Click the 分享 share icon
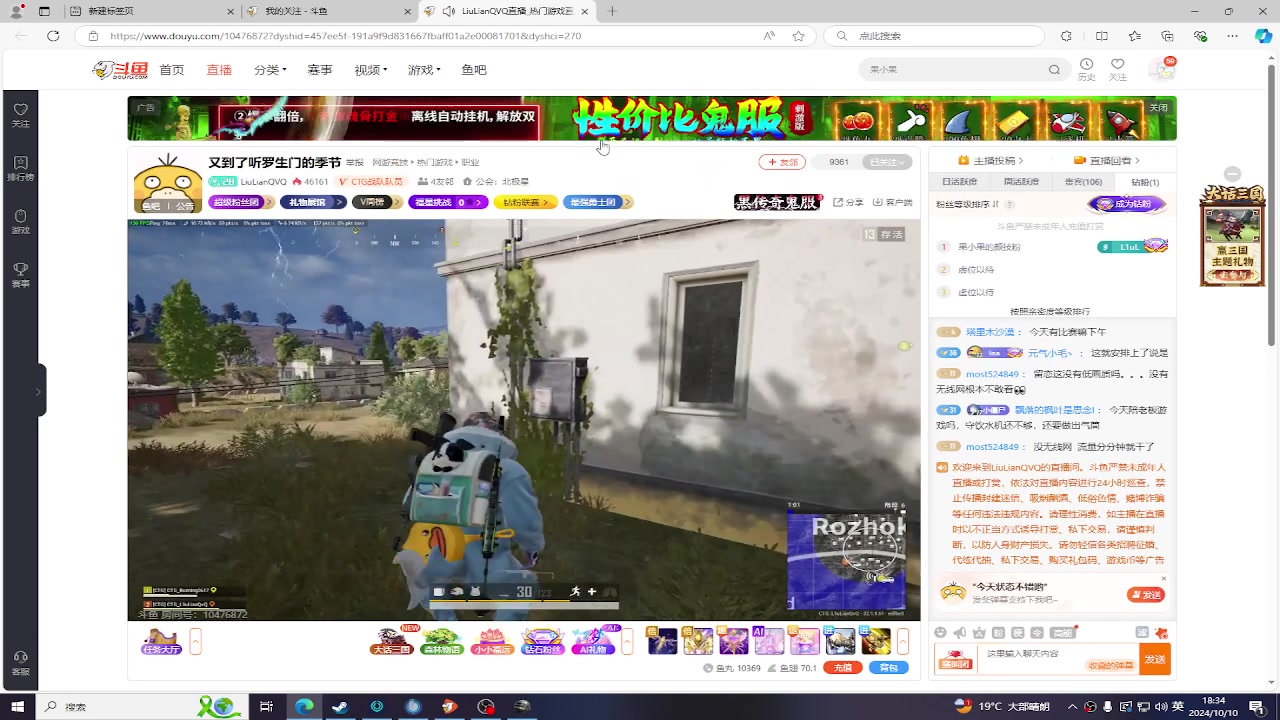1280x720 pixels. coord(848,202)
